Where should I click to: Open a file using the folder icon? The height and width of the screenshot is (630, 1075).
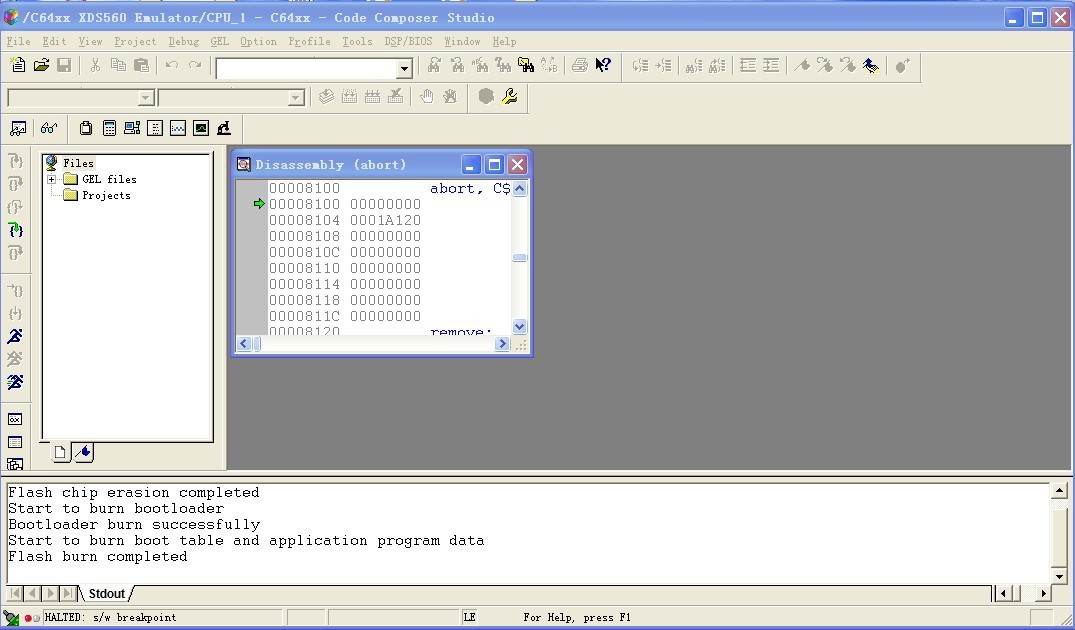pos(41,65)
